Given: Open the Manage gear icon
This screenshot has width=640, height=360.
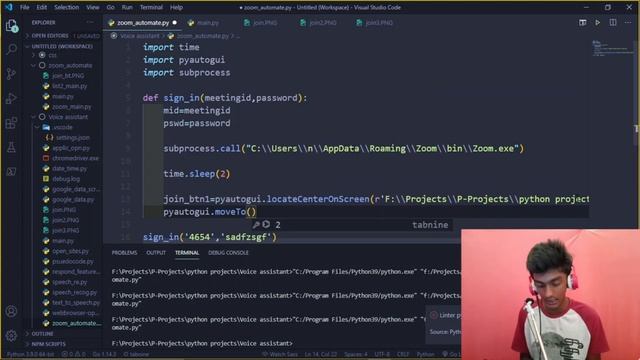Looking at the screenshot, I should click(x=11, y=336).
